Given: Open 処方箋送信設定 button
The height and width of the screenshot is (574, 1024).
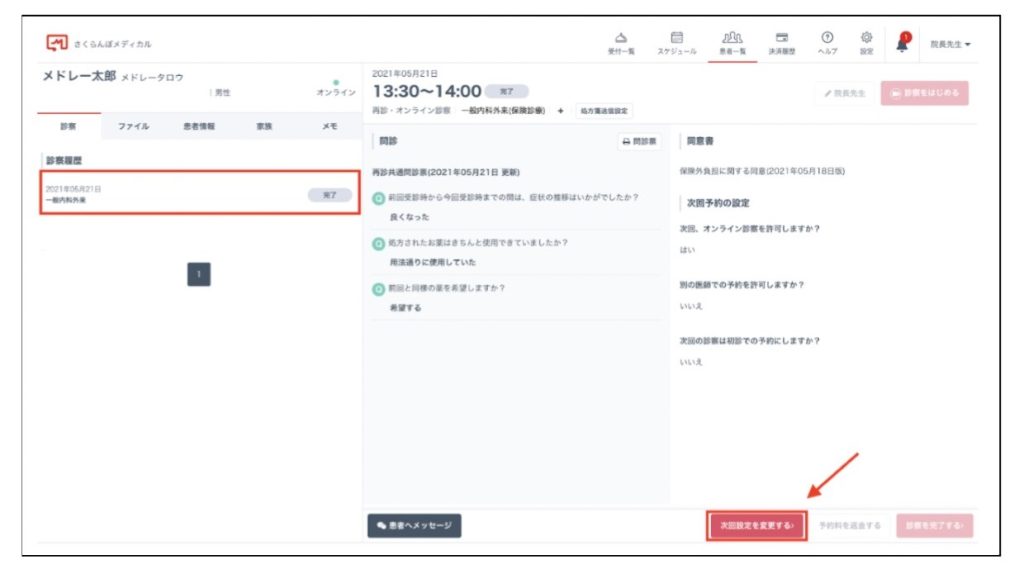Looking at the screenshot, I should click(605, 111).
